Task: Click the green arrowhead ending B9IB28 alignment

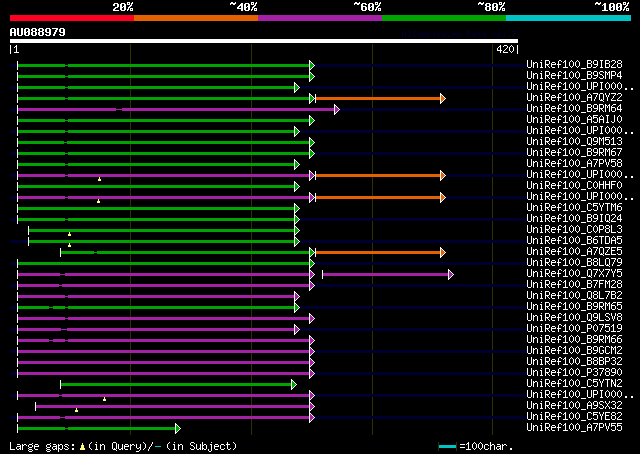Action: pyautogui.click(x=312, y=65)
